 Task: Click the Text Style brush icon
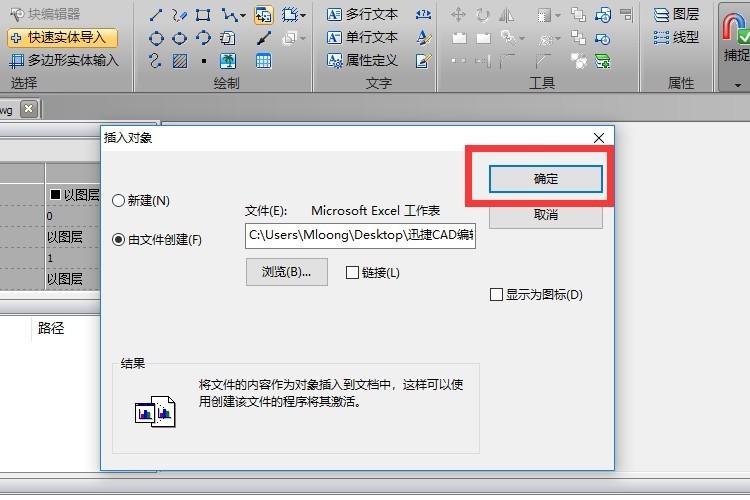423,38
